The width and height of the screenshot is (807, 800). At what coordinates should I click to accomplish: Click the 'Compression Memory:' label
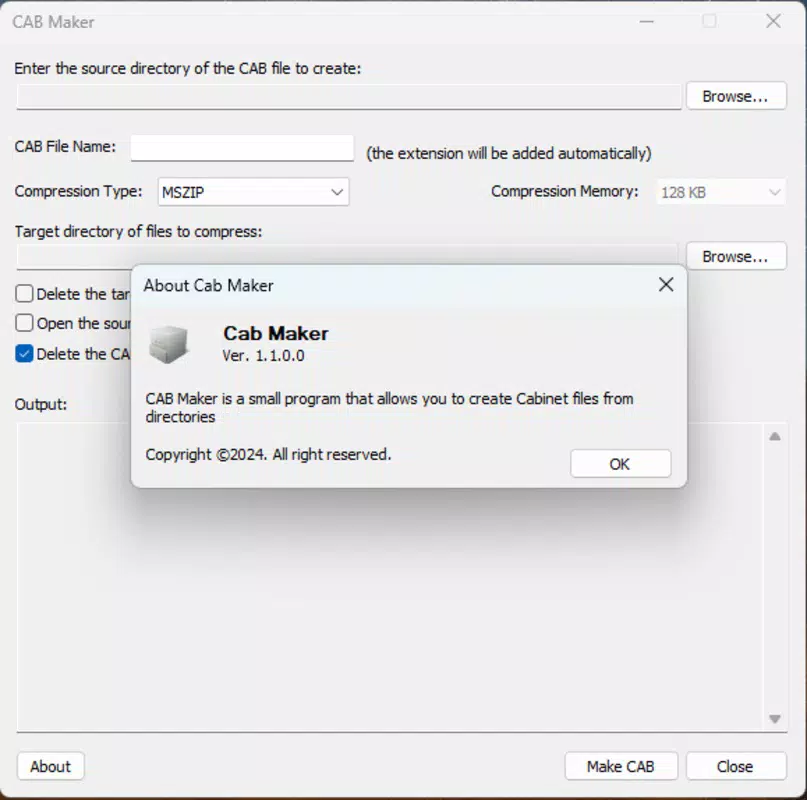tap(565, 192)
